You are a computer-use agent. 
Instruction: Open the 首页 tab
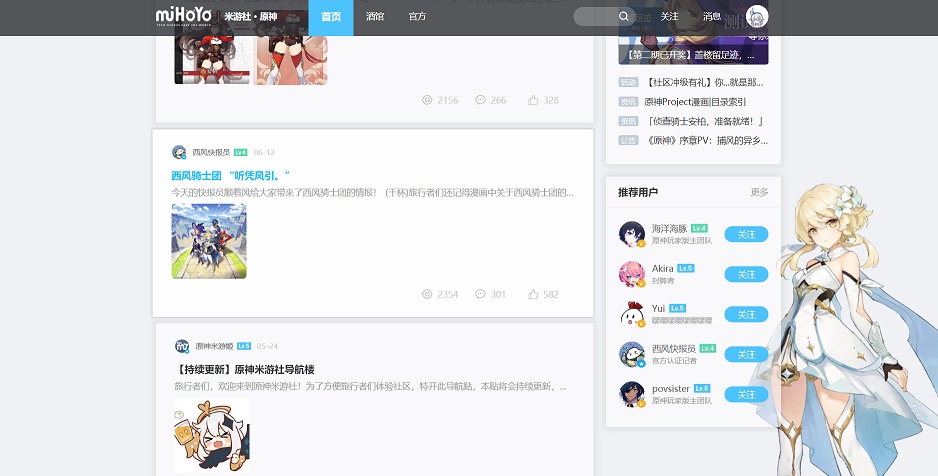tap(331, 17)
